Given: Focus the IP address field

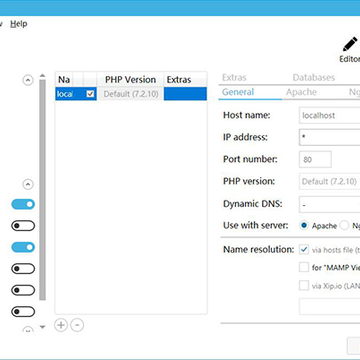Looking at the screenshot, I should (330, 137).
